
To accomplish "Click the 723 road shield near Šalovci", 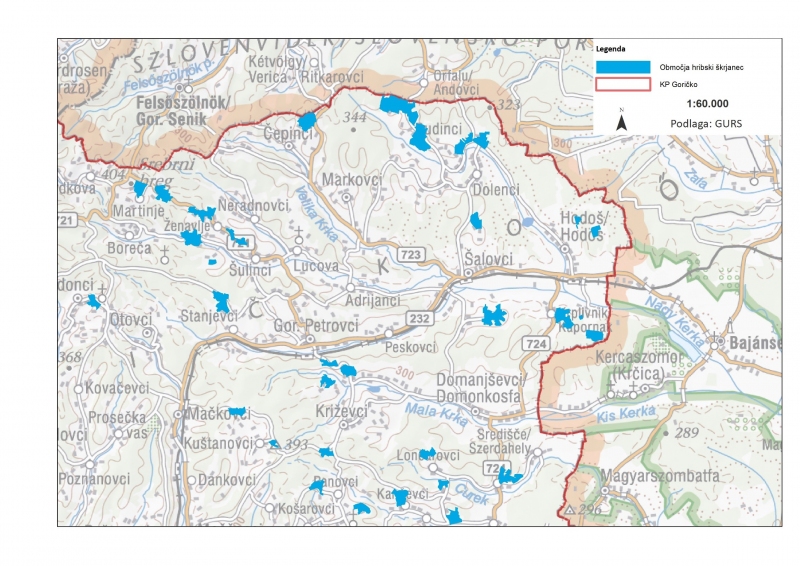I will click(x=407, y=256).
